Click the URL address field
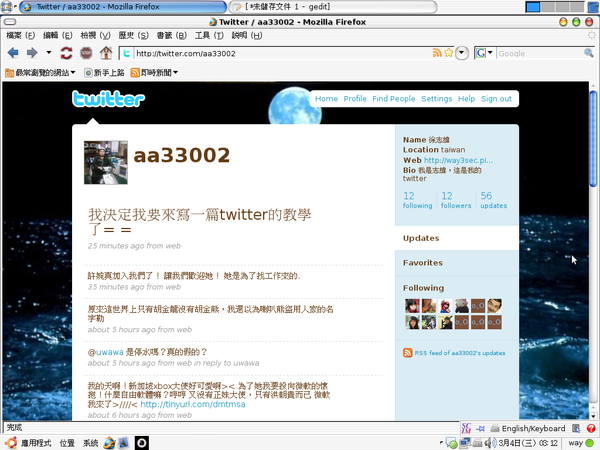Viewport: 600px width, 450px height. click(281, 53)
